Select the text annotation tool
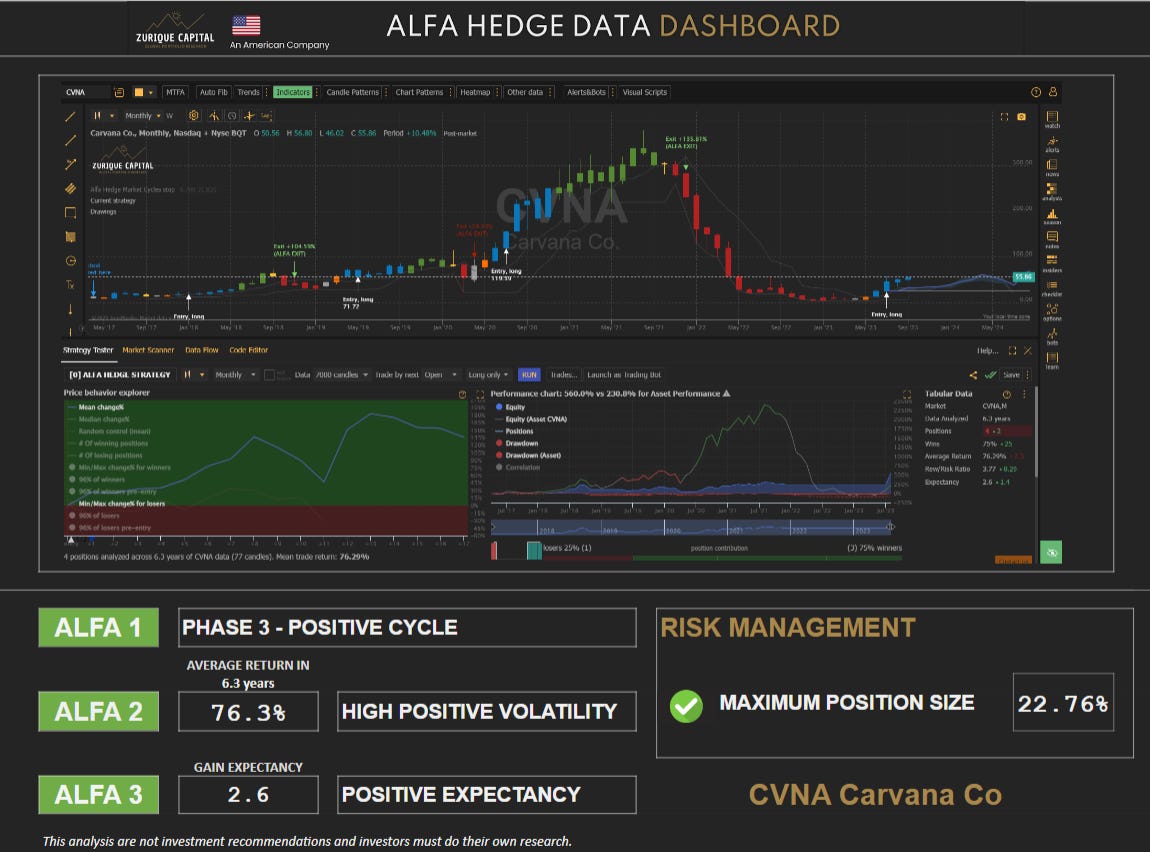Screen dimensions: 1150x852 click(70, 284)
